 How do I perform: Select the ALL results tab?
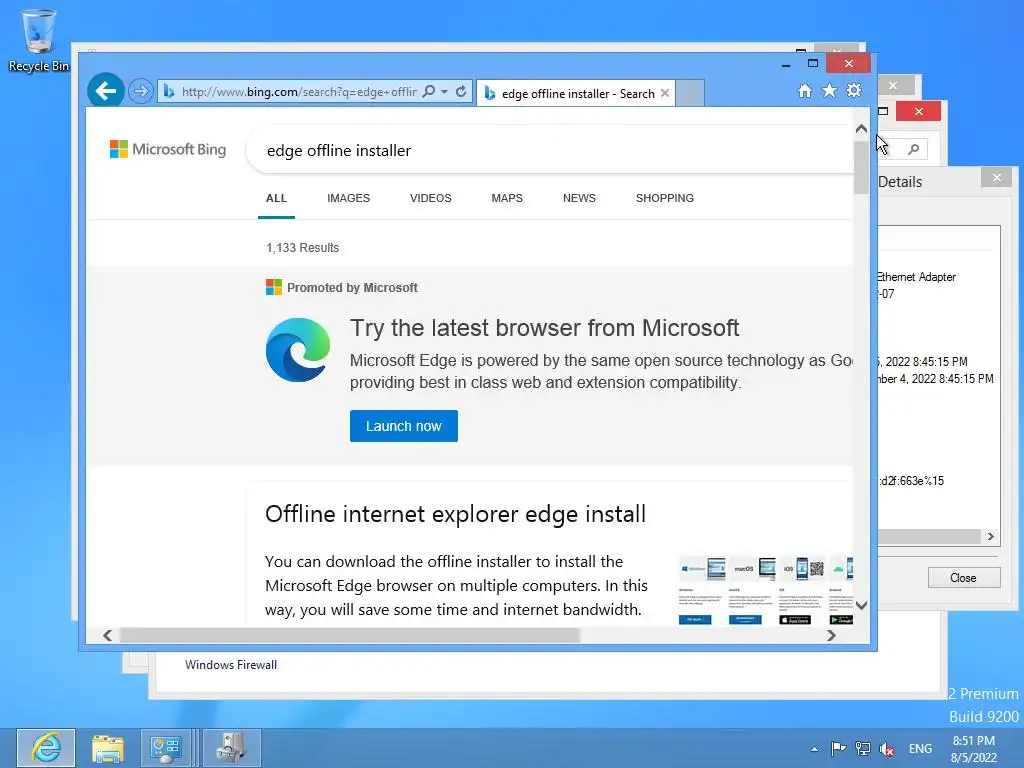(x=276, y=198)
